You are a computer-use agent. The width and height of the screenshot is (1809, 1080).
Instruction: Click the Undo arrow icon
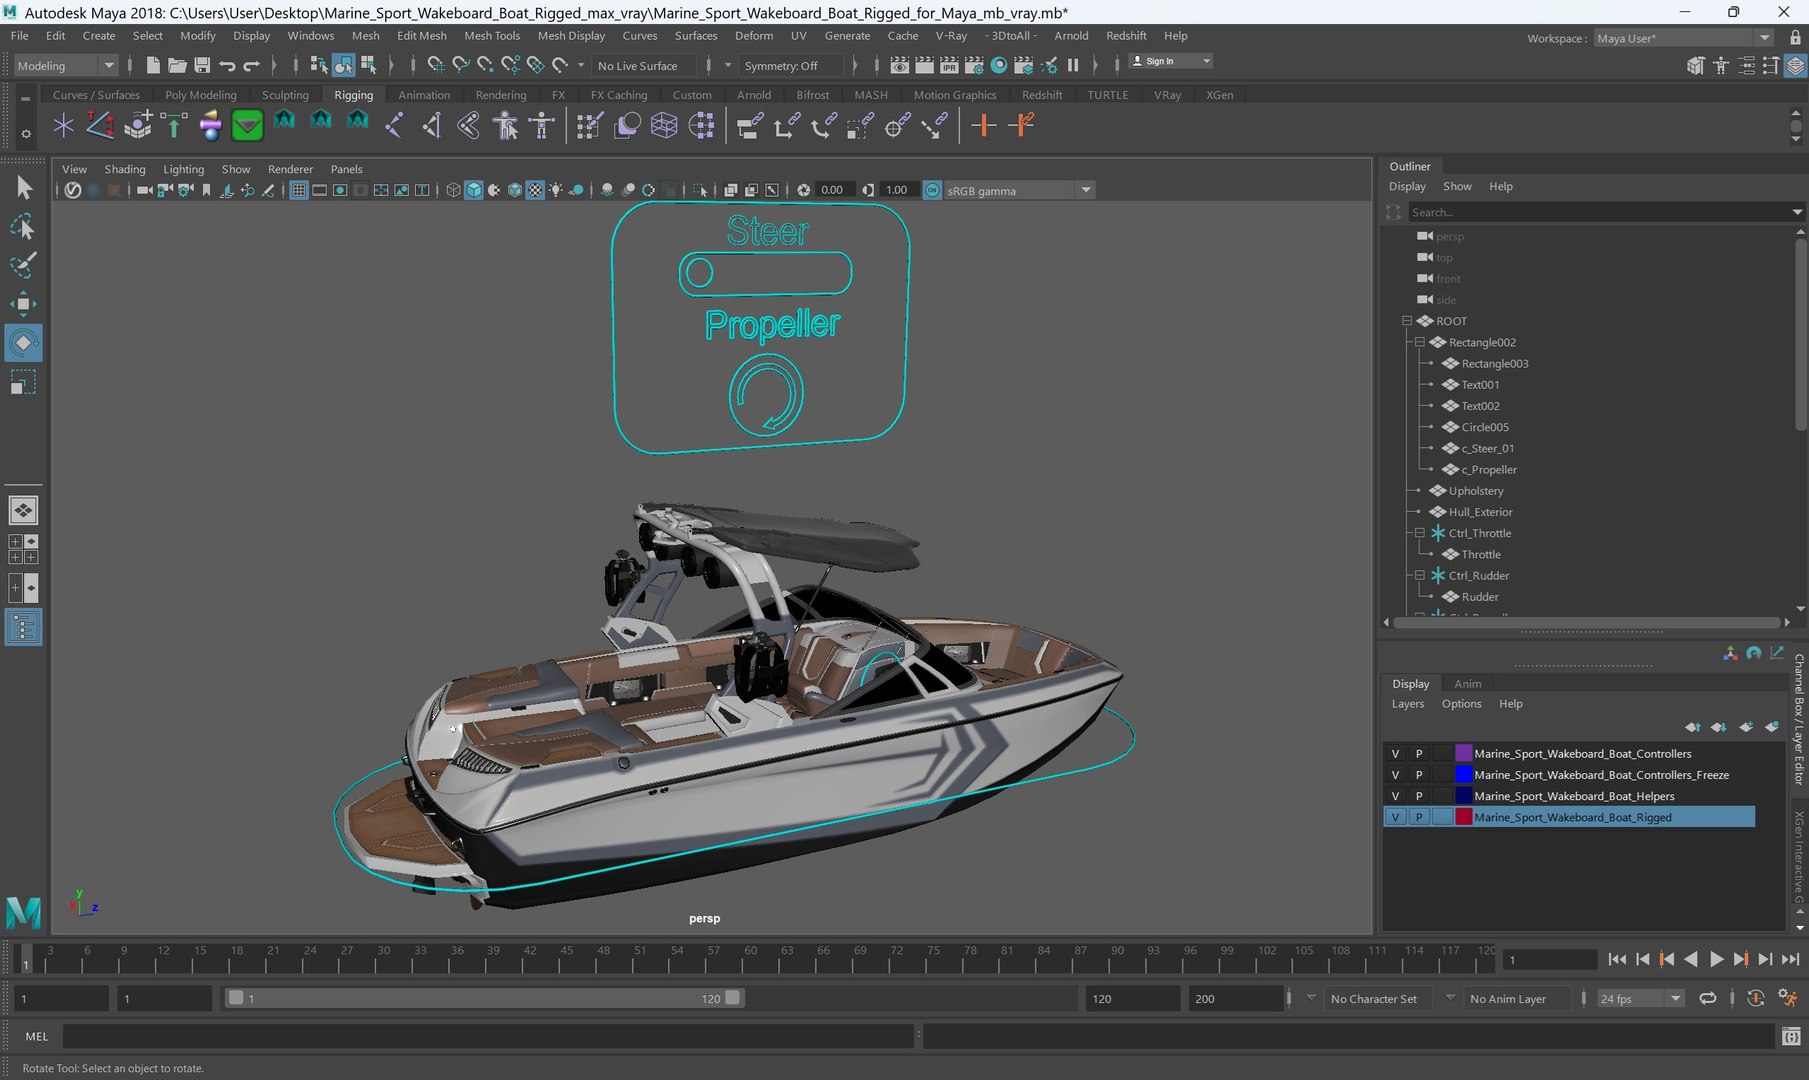click(x=227, y=65)
